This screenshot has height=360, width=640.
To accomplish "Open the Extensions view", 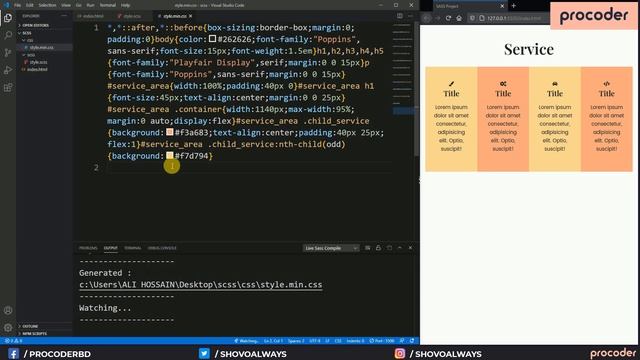I will [8, 88].
